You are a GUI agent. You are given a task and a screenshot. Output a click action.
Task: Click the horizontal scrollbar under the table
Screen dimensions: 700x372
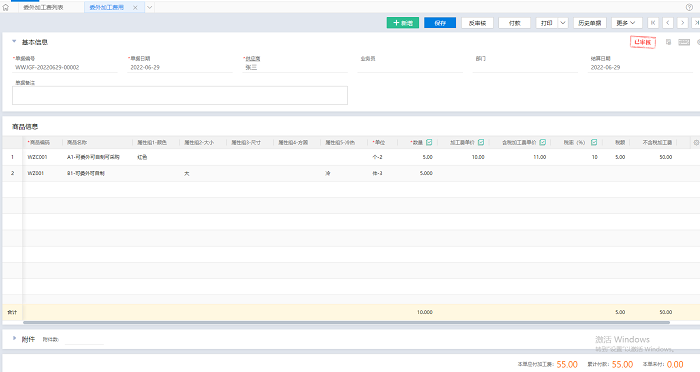pyautogui.click(x=346, y=322)
